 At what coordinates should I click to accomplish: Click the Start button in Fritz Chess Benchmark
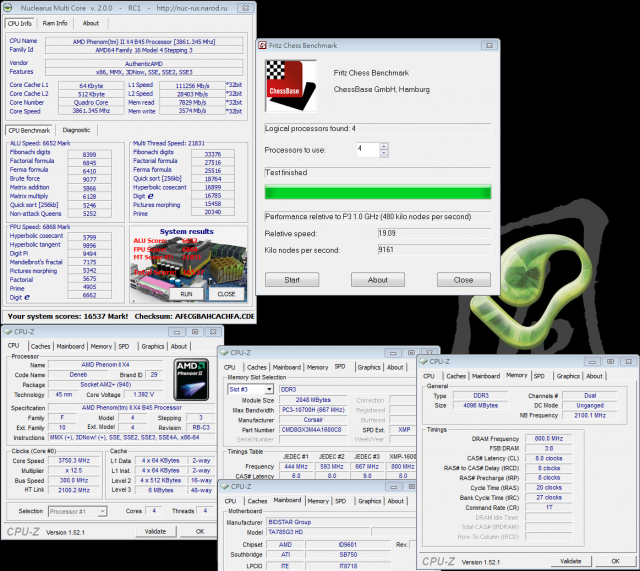pos(292,280)
